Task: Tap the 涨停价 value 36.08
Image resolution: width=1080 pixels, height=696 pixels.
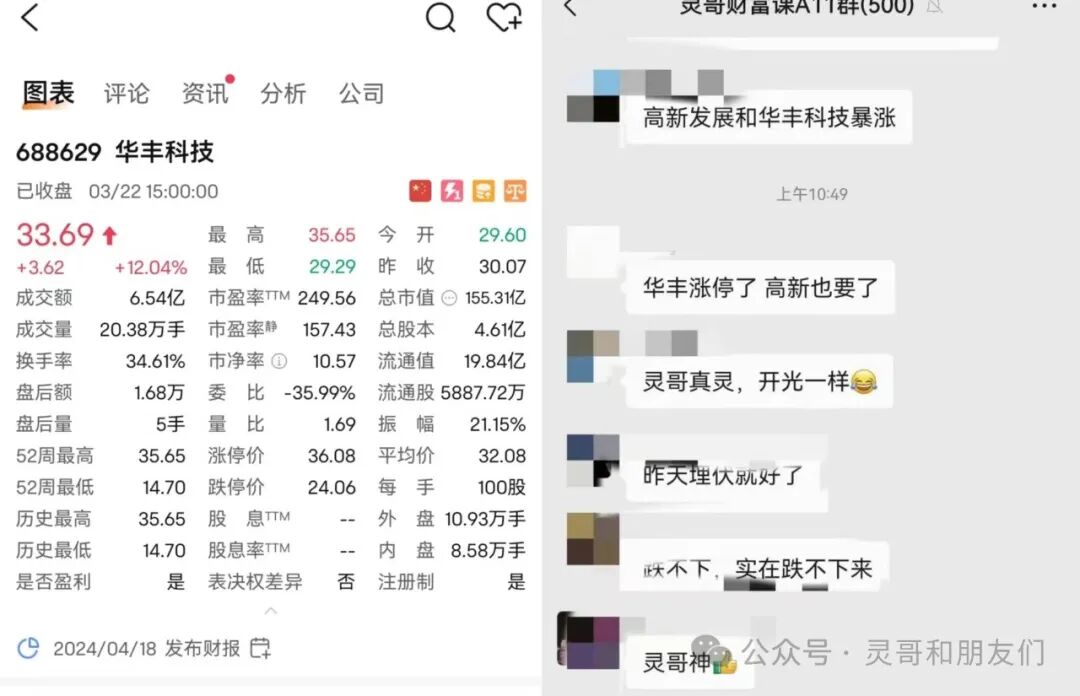Action: [x=332, y=456]
